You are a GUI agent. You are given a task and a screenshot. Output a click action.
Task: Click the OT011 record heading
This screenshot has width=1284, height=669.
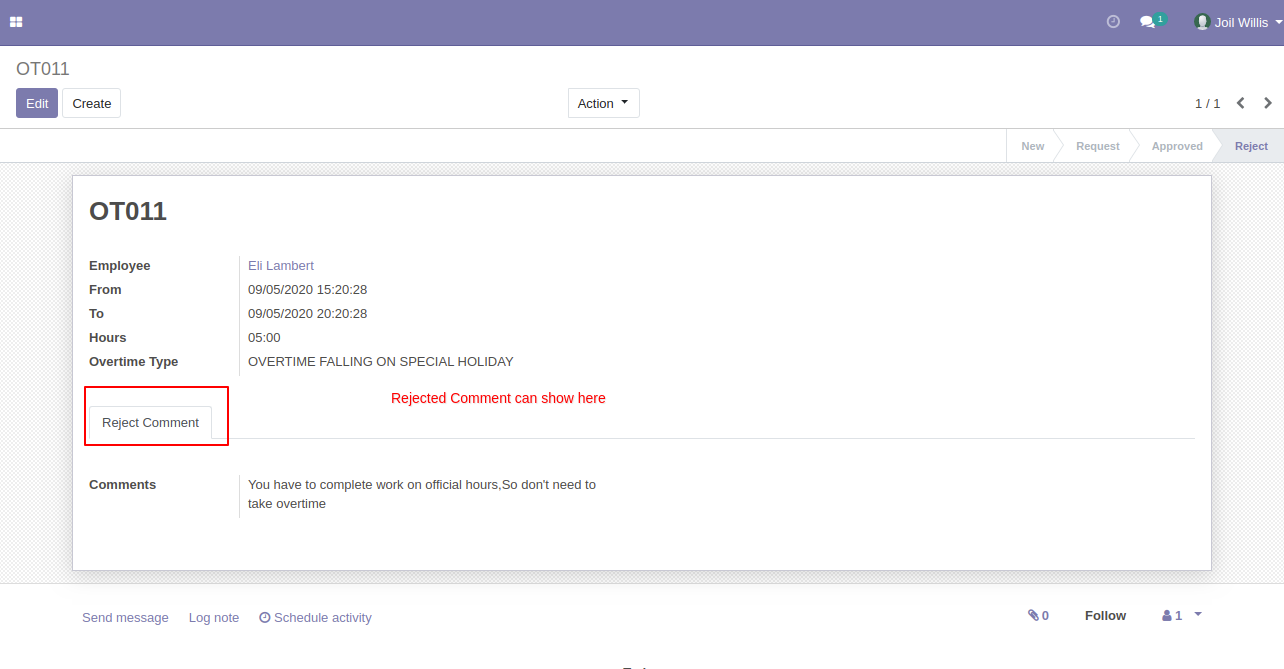(128, 211)
